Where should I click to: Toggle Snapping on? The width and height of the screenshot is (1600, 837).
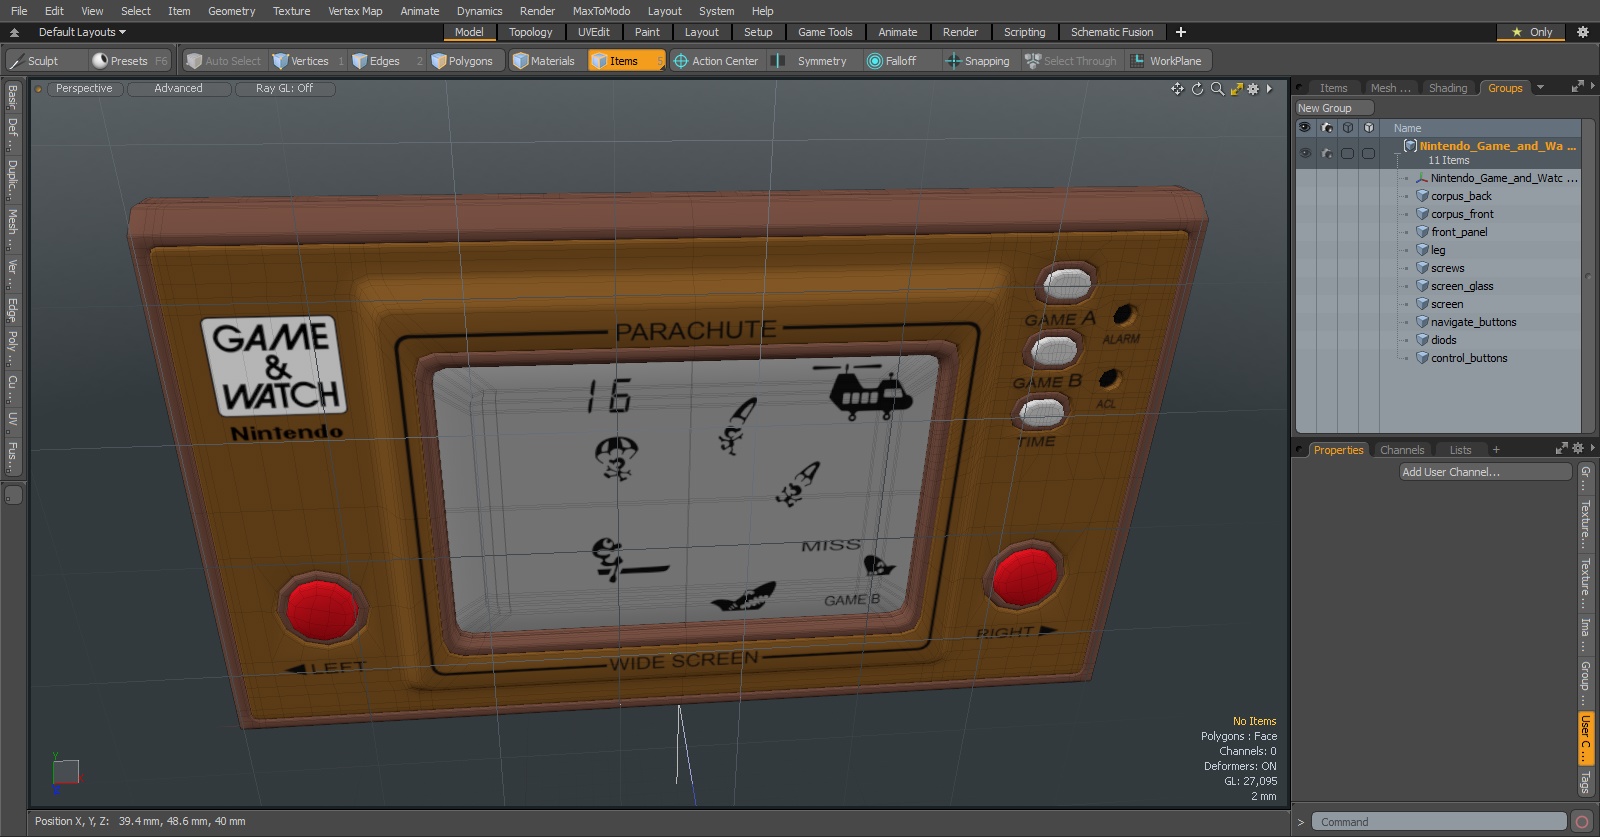(x=978, y=61)
